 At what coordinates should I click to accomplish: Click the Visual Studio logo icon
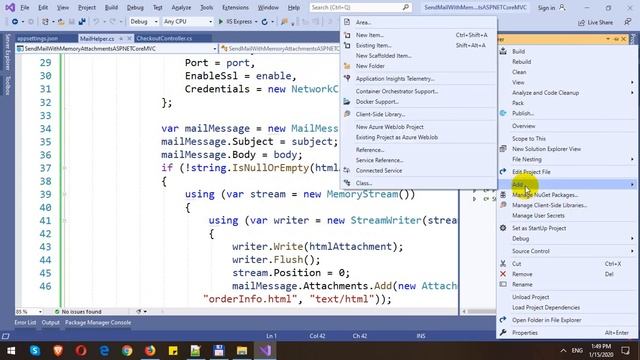tap(10, 7)
